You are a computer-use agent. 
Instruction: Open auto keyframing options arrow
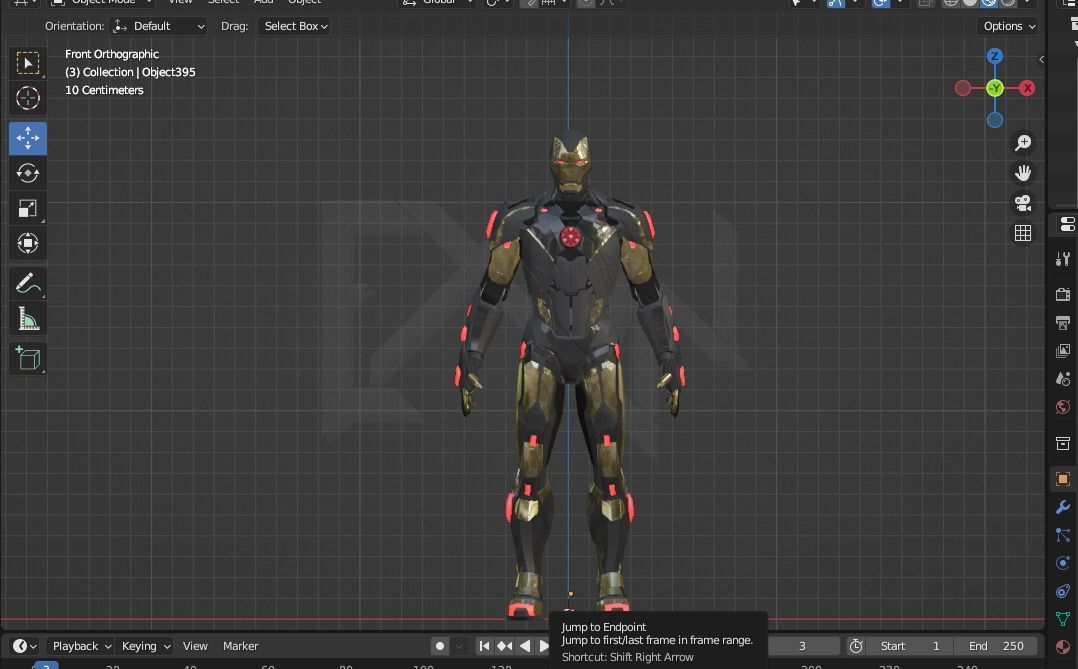point(459,646)
